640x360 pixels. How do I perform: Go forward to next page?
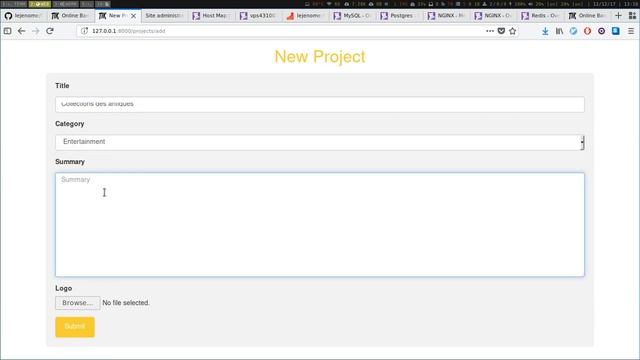click(36, 31)
